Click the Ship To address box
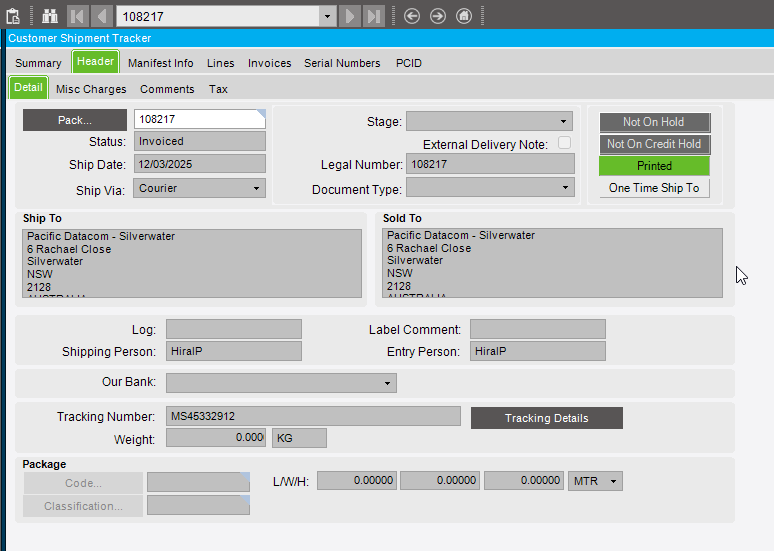The width and height of the screenshot is (774, 551). (x=192, y=263)
